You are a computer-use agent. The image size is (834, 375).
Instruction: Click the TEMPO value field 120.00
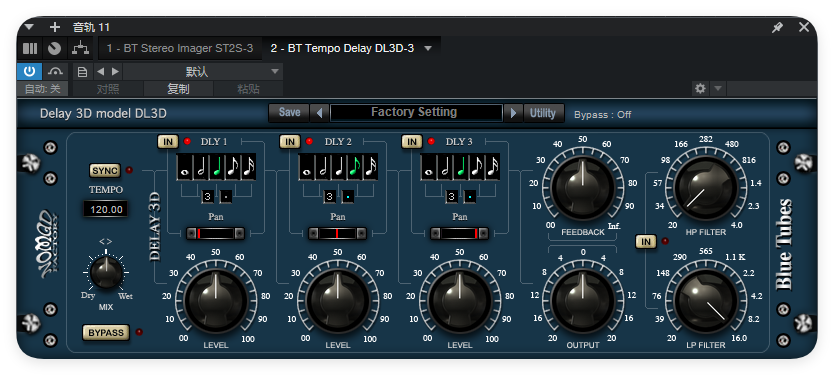point(106,209)
